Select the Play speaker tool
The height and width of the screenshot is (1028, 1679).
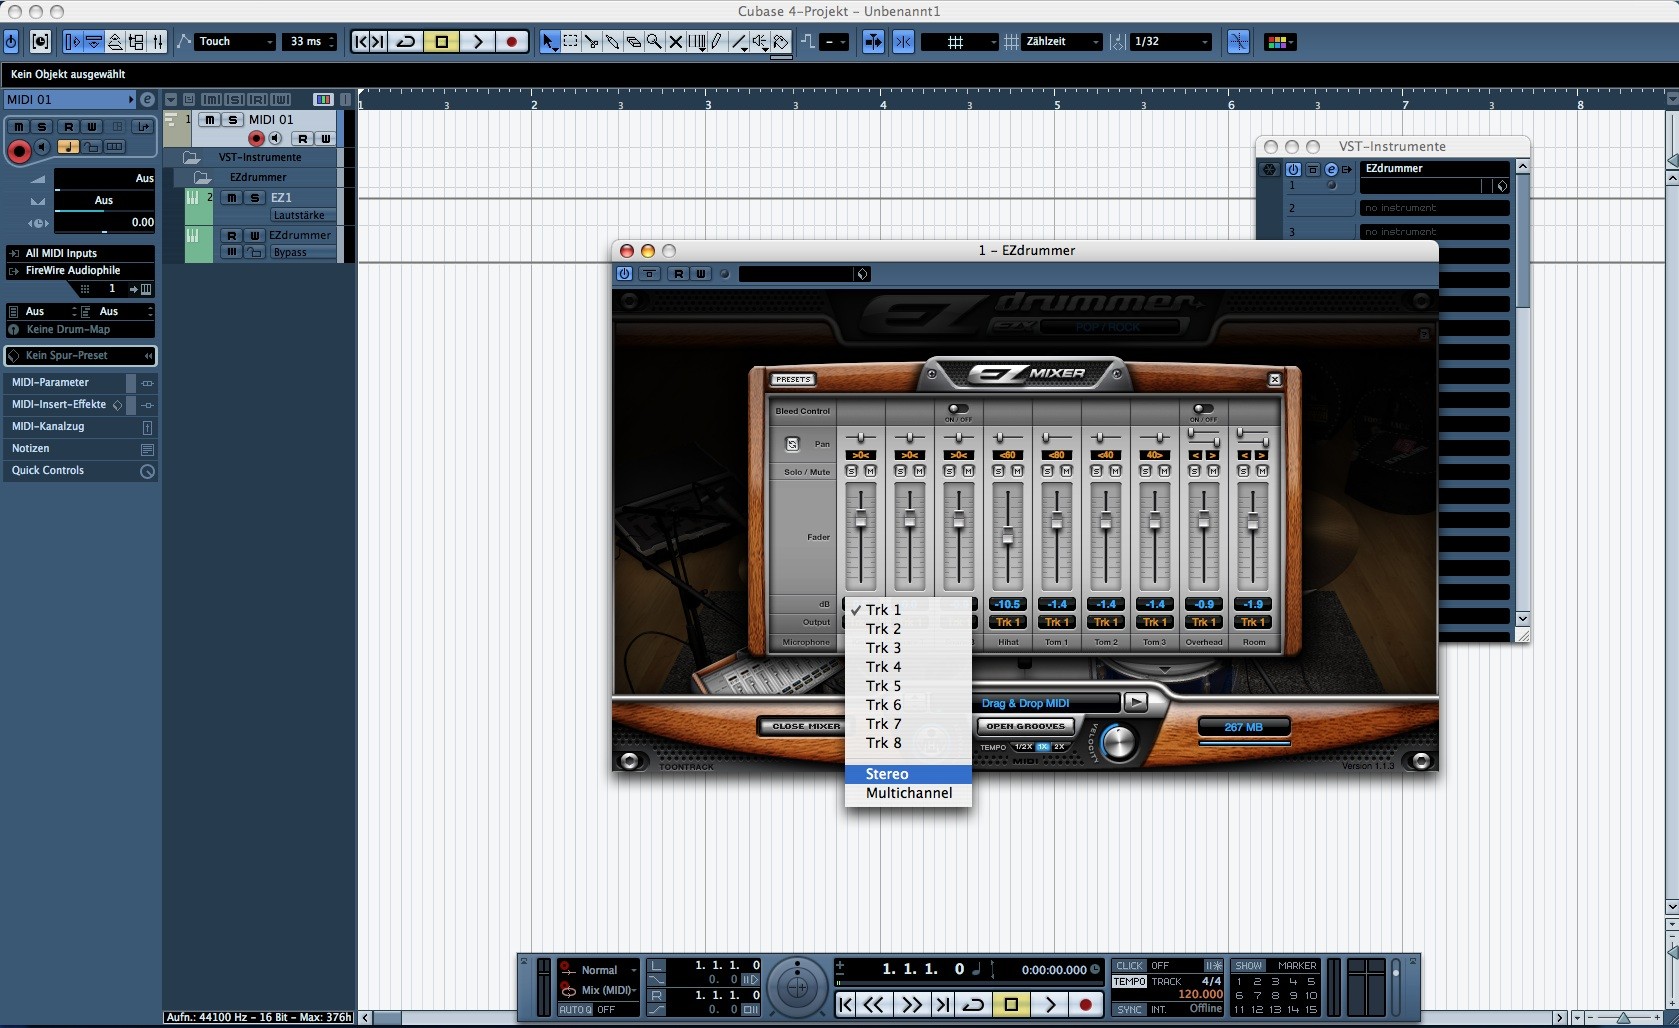coord(760,42)
